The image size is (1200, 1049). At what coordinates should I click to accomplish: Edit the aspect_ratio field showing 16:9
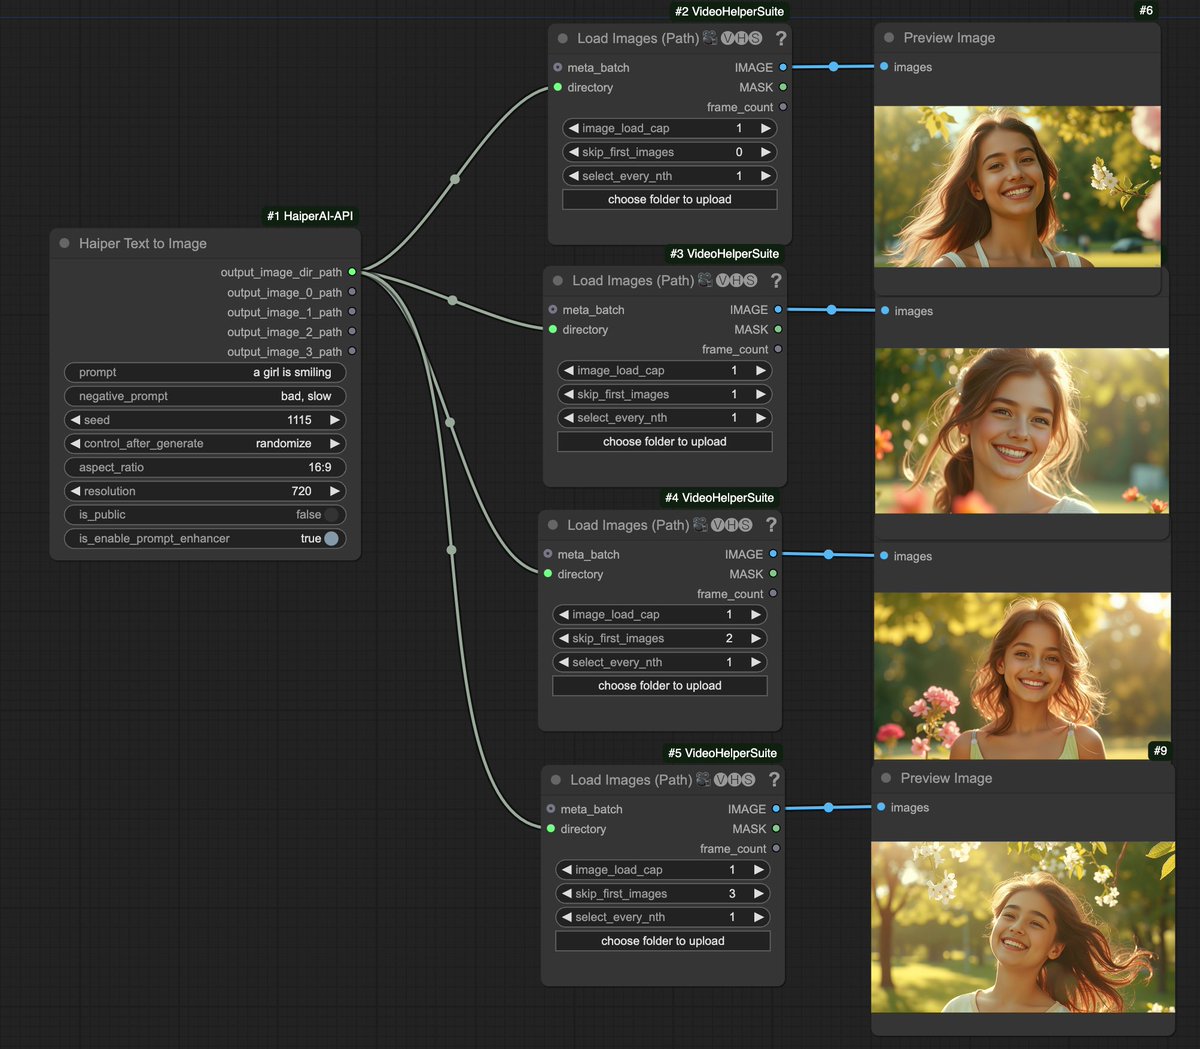(205, 467)
